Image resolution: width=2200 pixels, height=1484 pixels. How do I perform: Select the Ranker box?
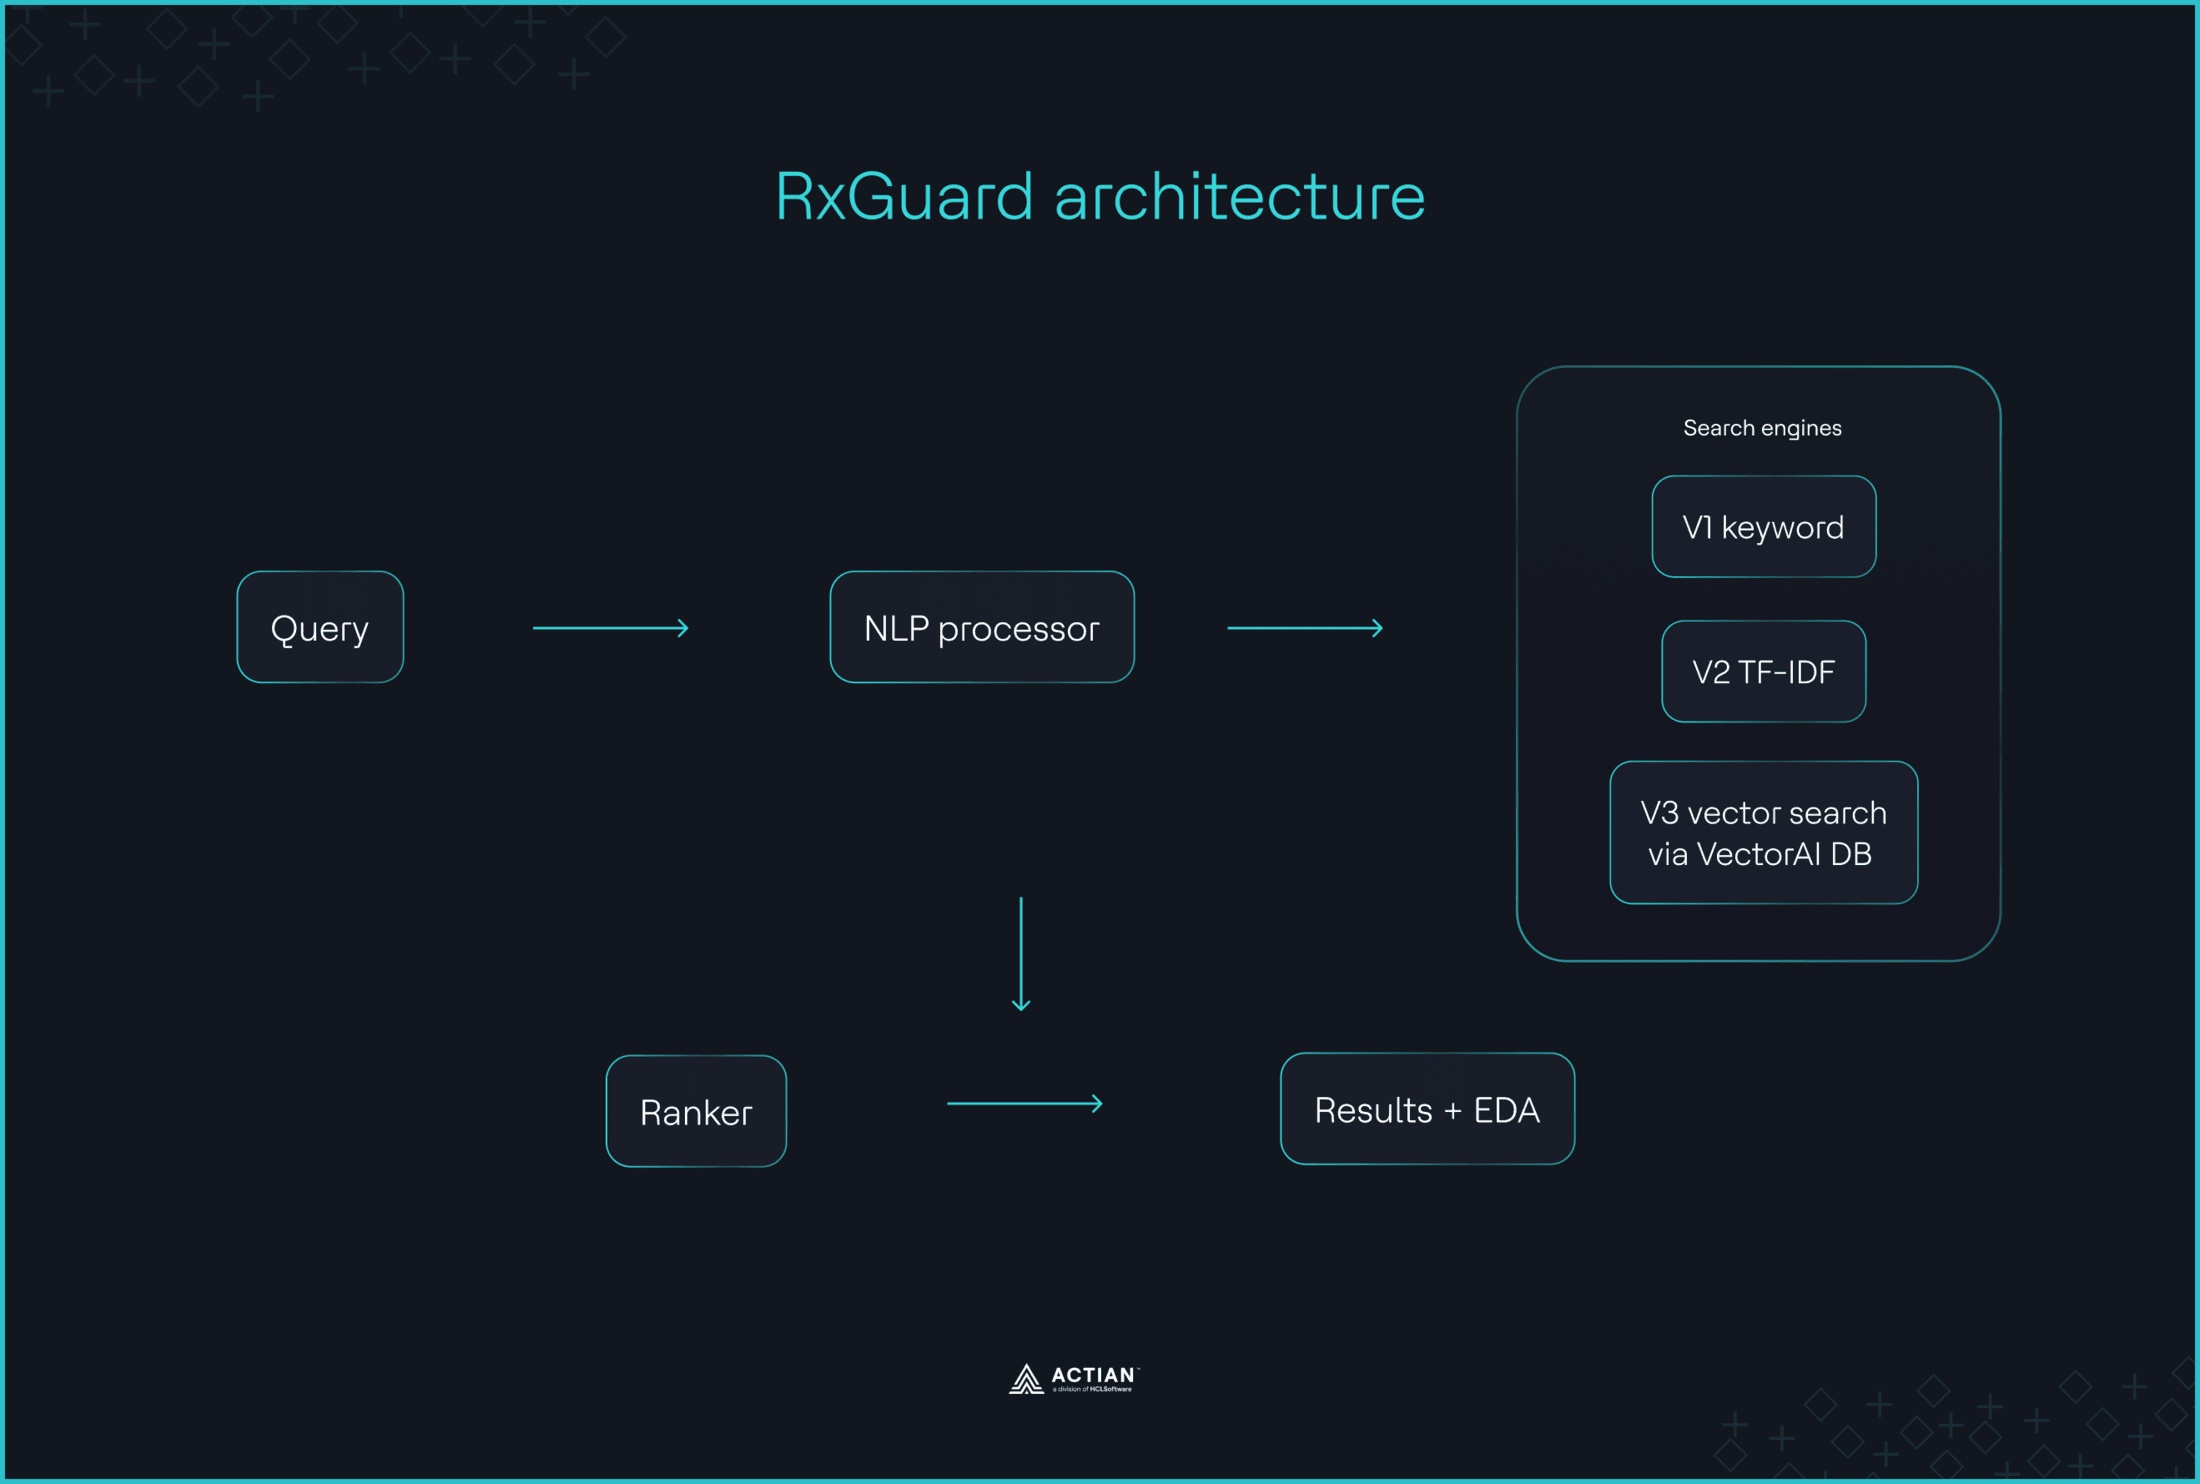(696, 1111)
